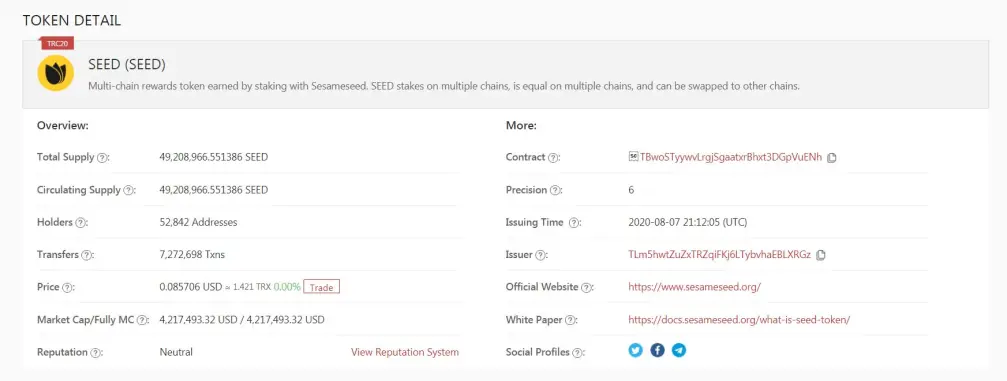Click the Neutral reputation value
1007x381 pixels.
(176, 352)
